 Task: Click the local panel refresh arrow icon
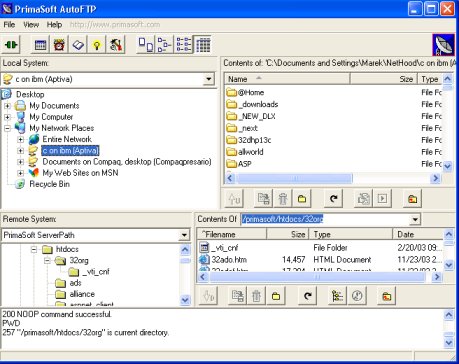pyautogui.click(x=333, y=199)
